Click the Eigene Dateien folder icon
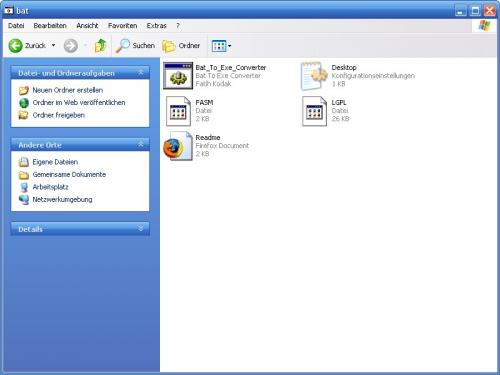The image size is (500, 375). click(24, 162)
